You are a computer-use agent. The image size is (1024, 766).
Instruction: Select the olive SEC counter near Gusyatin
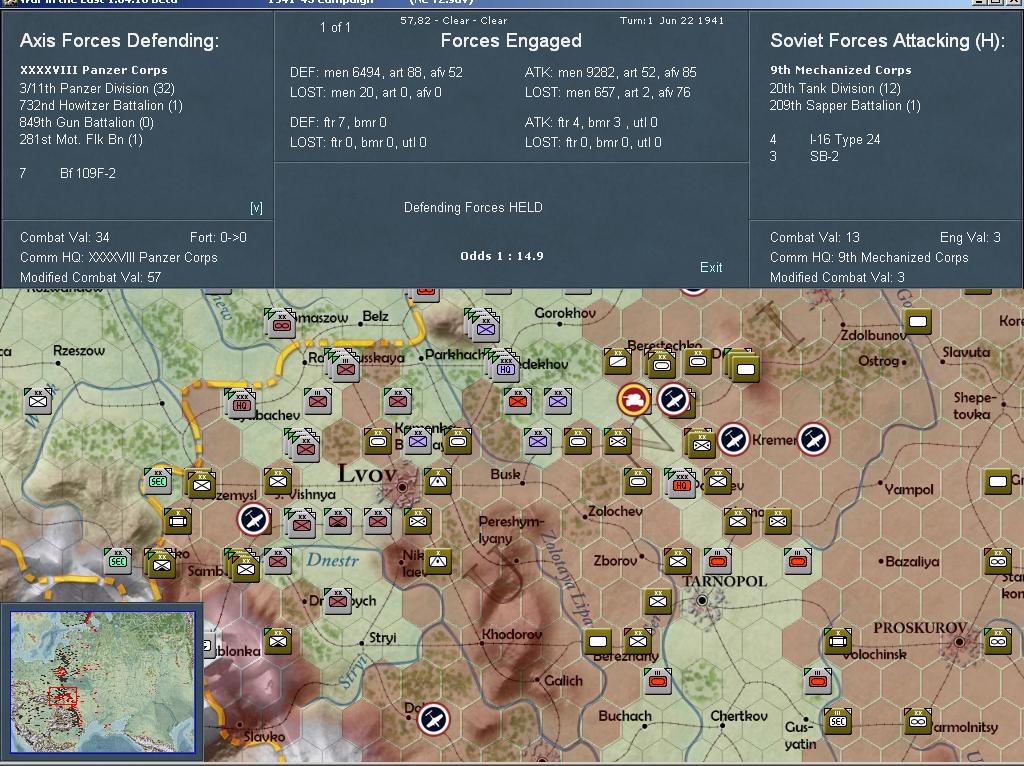coord(838,721)
